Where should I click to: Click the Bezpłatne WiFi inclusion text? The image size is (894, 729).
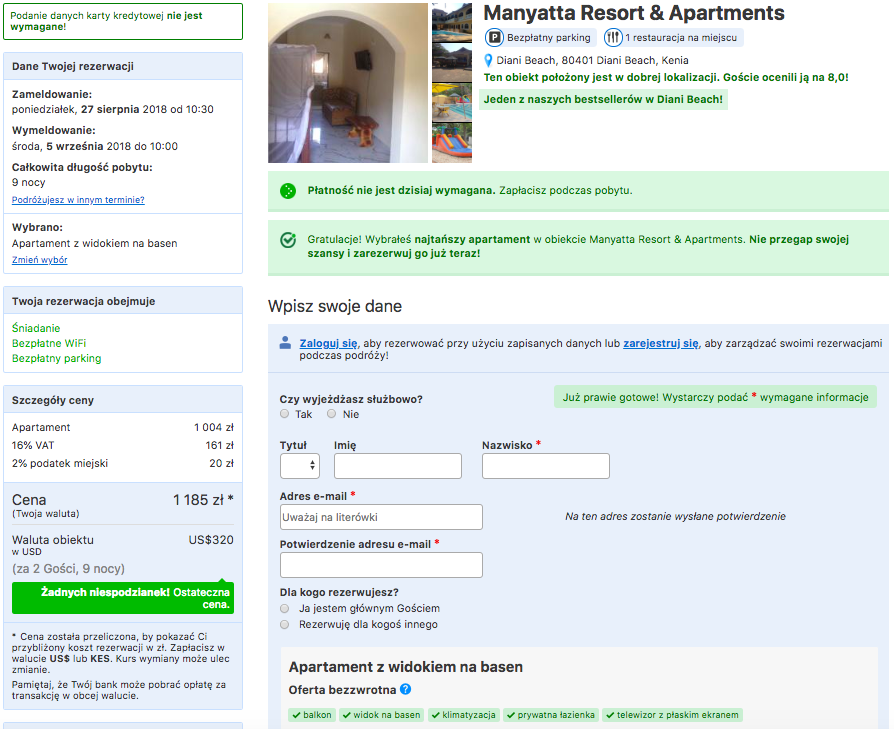coord(49,343)
